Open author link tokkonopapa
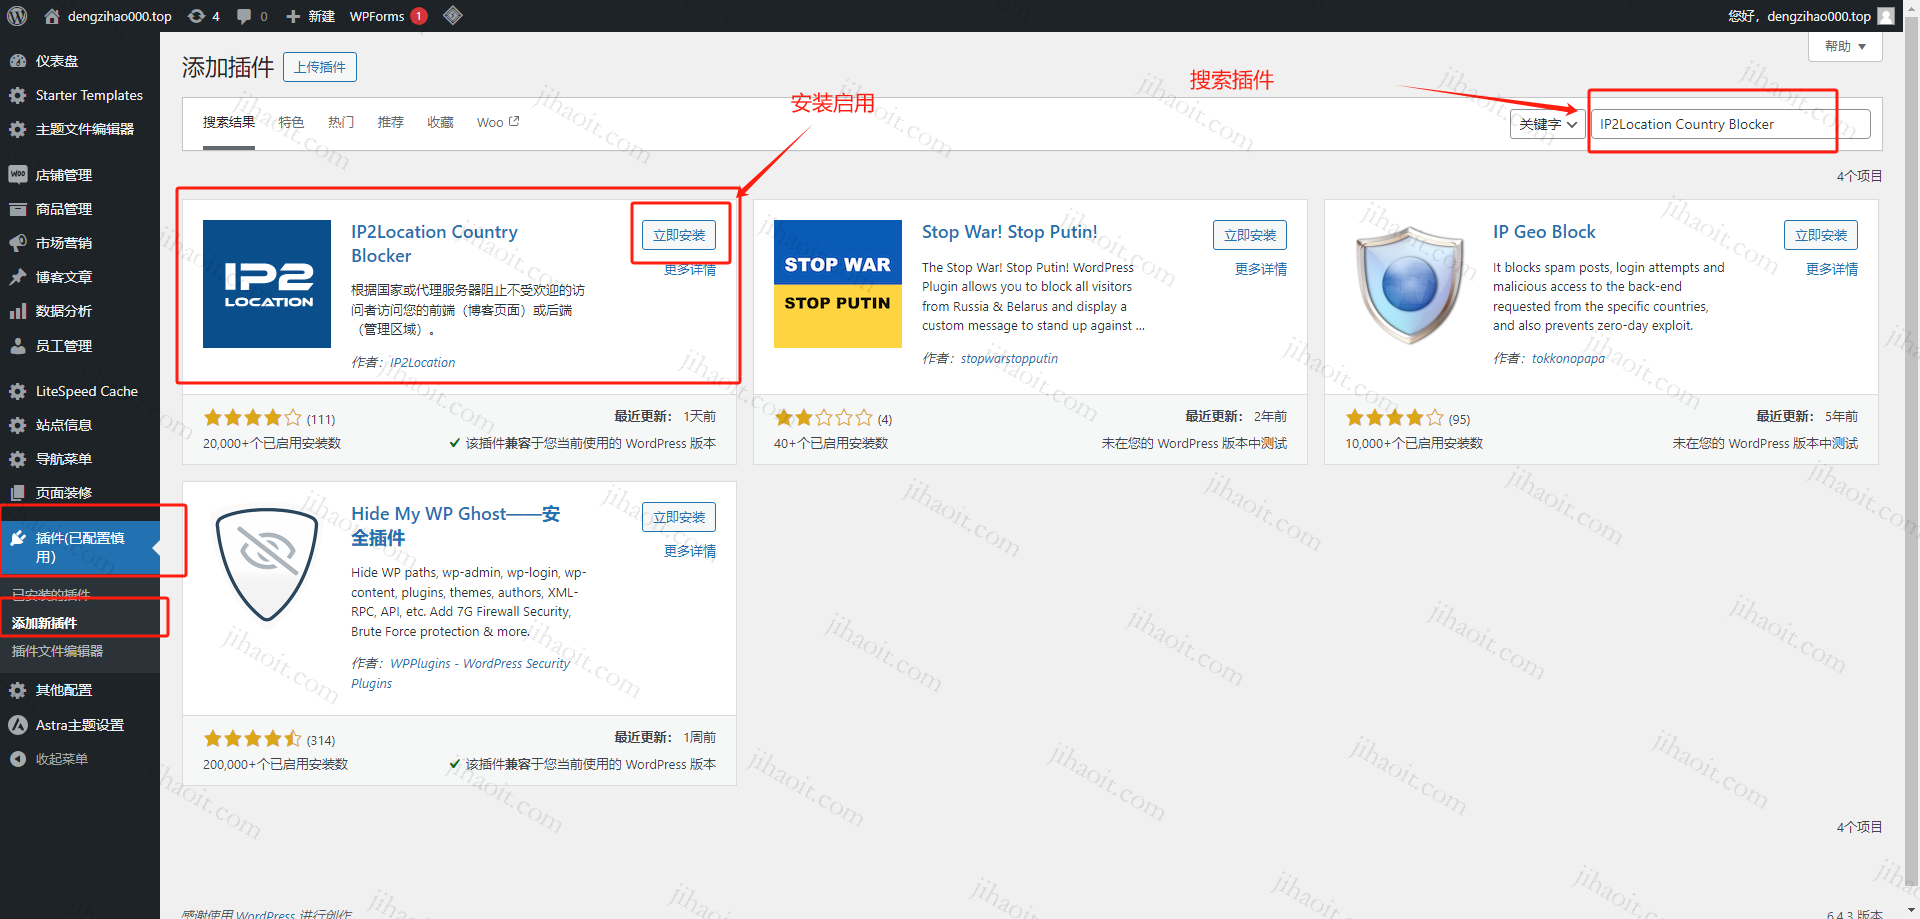1920x919 pixels. coord(1568,359)
